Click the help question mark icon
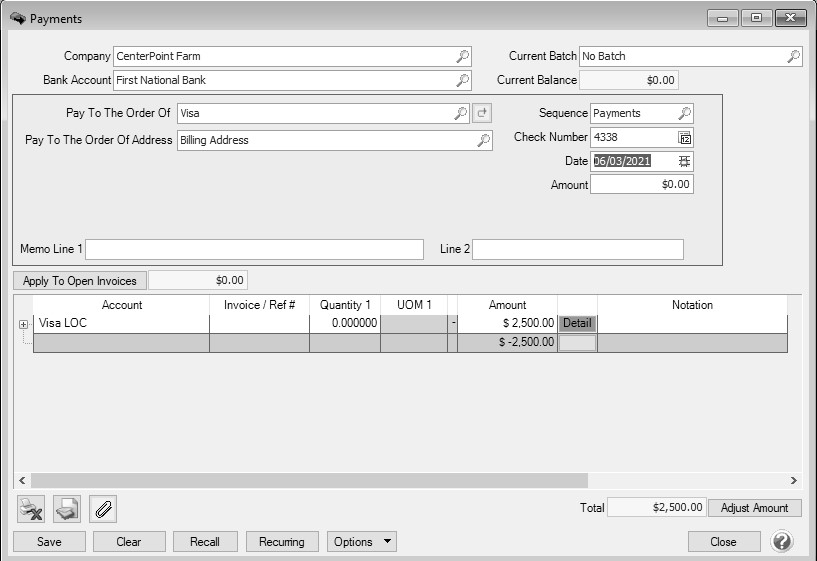 (782, 541)
